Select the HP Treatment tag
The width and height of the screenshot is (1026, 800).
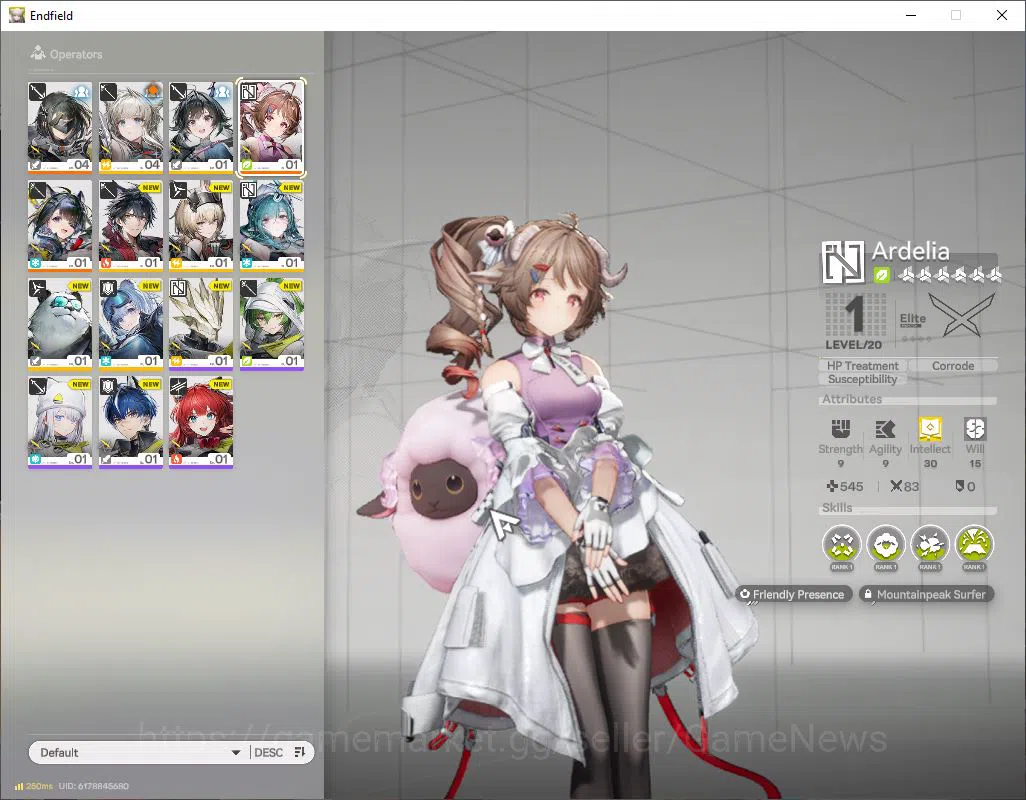point(862,366)
